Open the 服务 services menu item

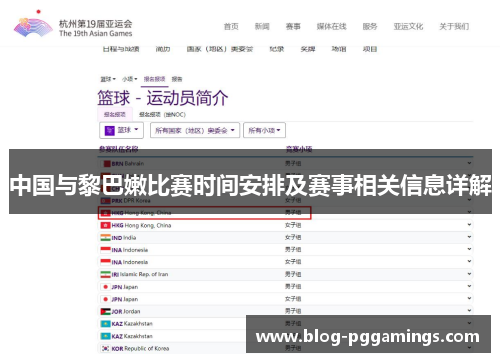(x=370, y=26)
